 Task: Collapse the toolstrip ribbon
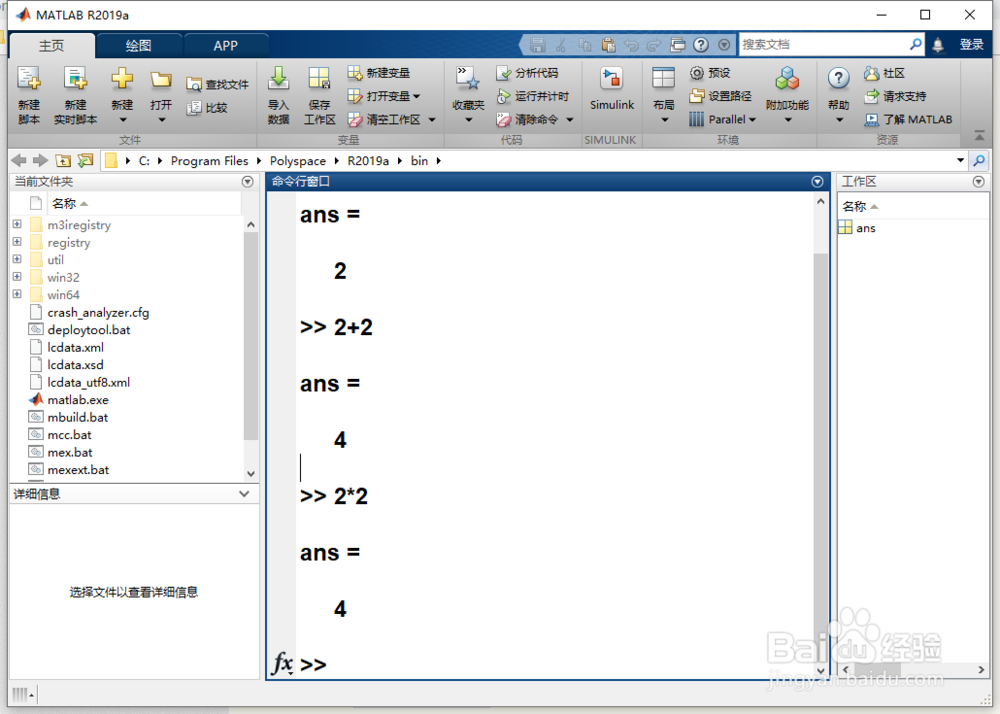(979, 135)
